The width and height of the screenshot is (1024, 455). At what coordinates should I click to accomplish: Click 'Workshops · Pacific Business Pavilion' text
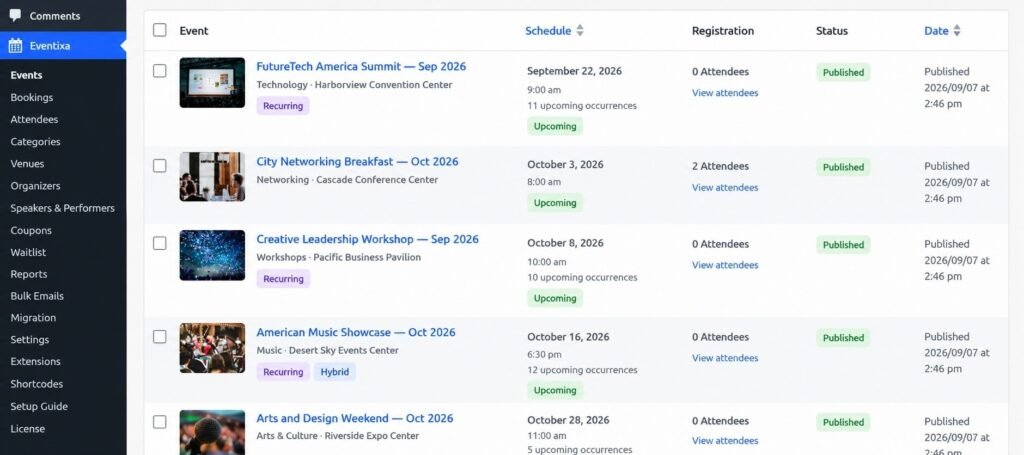point(338,257)
